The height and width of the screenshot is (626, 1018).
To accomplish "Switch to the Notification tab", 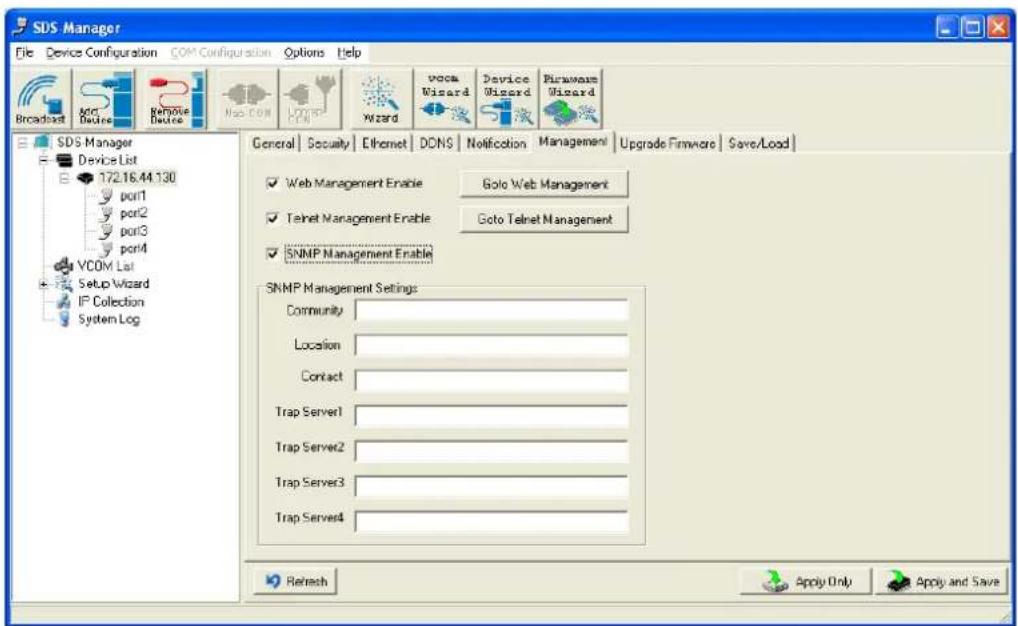I will click(496, 144).
